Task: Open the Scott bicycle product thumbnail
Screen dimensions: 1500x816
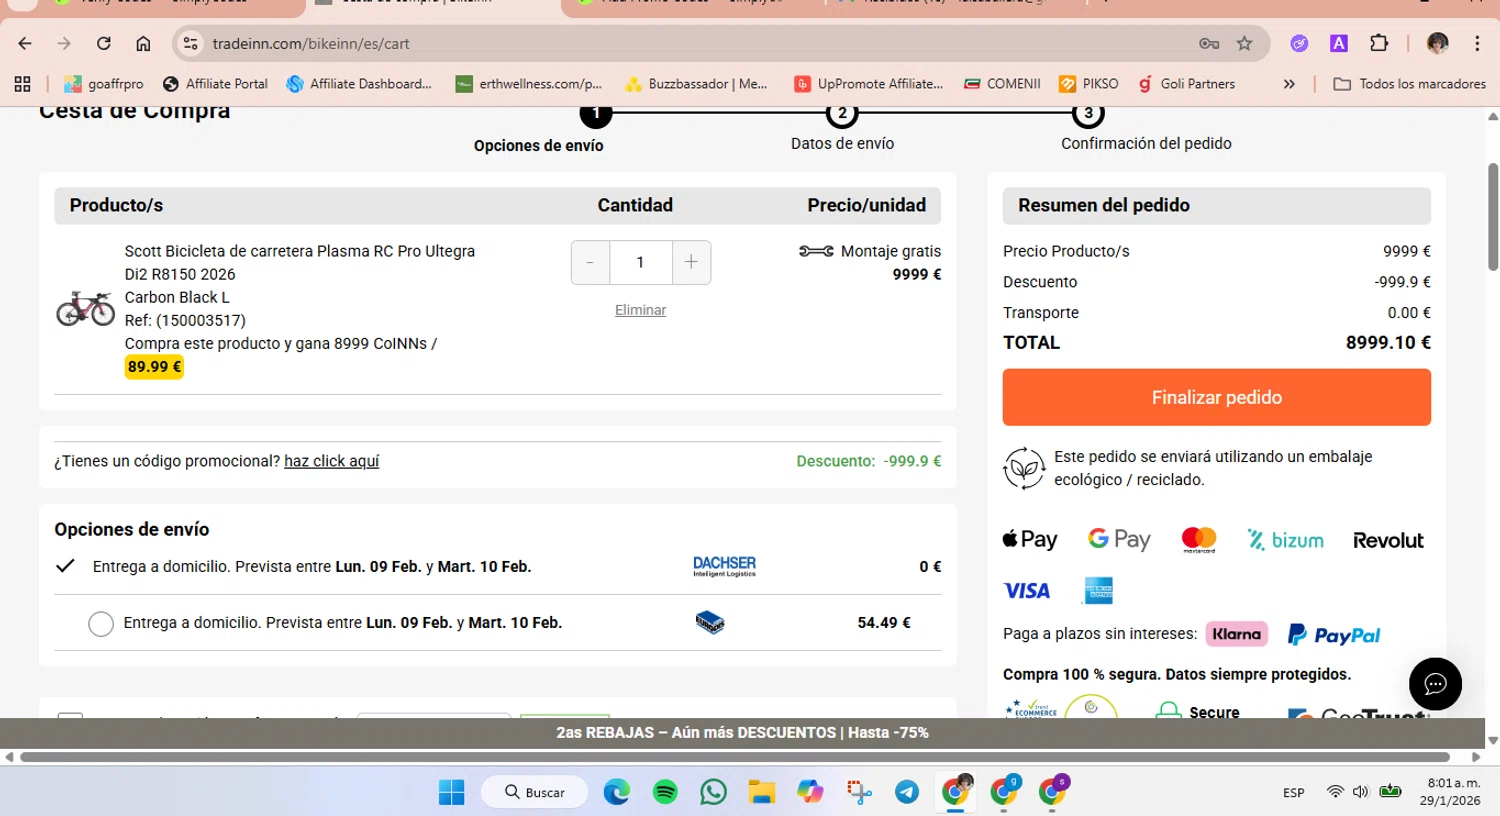Action: pyautogui.click(x=86, y=308)
